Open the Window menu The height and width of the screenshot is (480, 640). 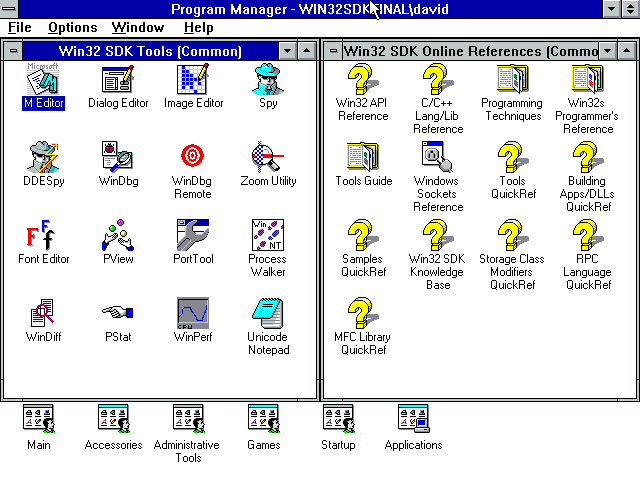(138, 27)
